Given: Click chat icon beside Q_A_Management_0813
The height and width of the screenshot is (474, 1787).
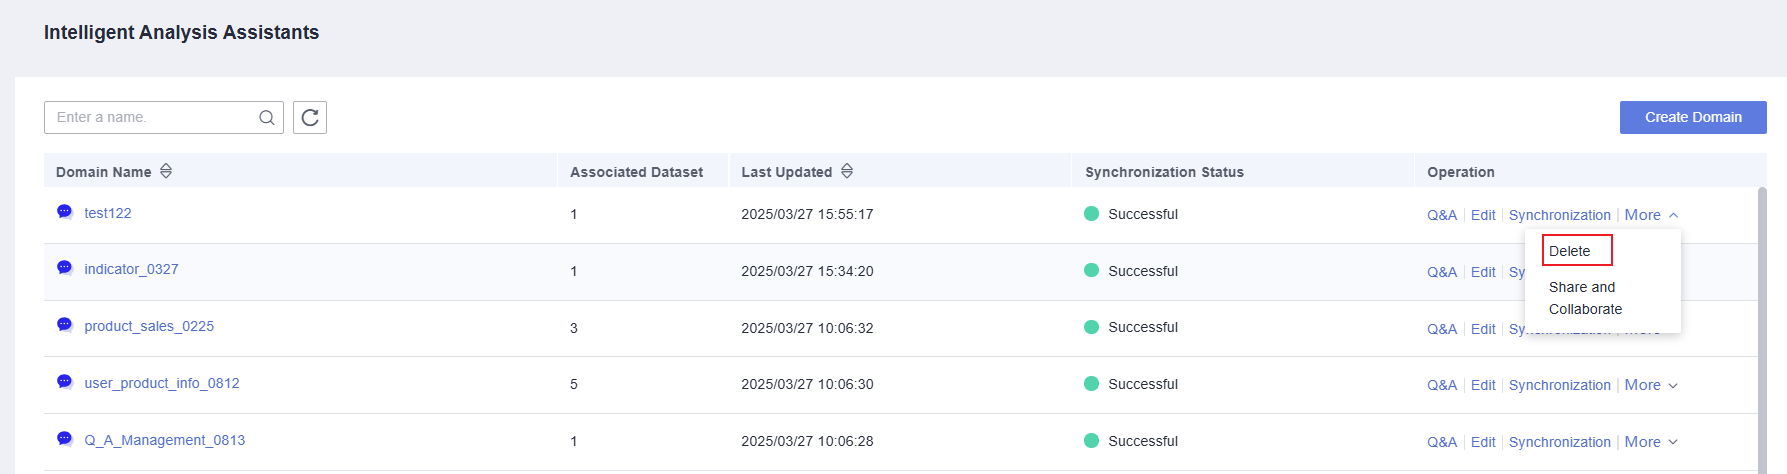Looking at the screenshot, I should tap(65, 438).
